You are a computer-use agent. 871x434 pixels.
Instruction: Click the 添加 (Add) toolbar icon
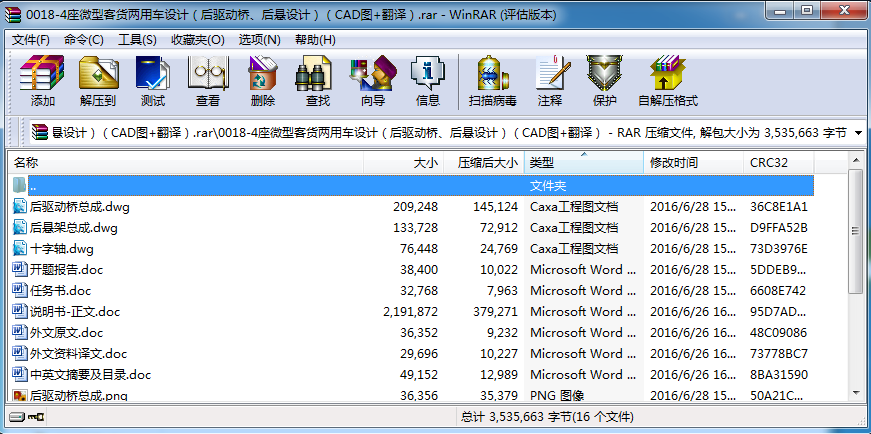pos(42,73)
